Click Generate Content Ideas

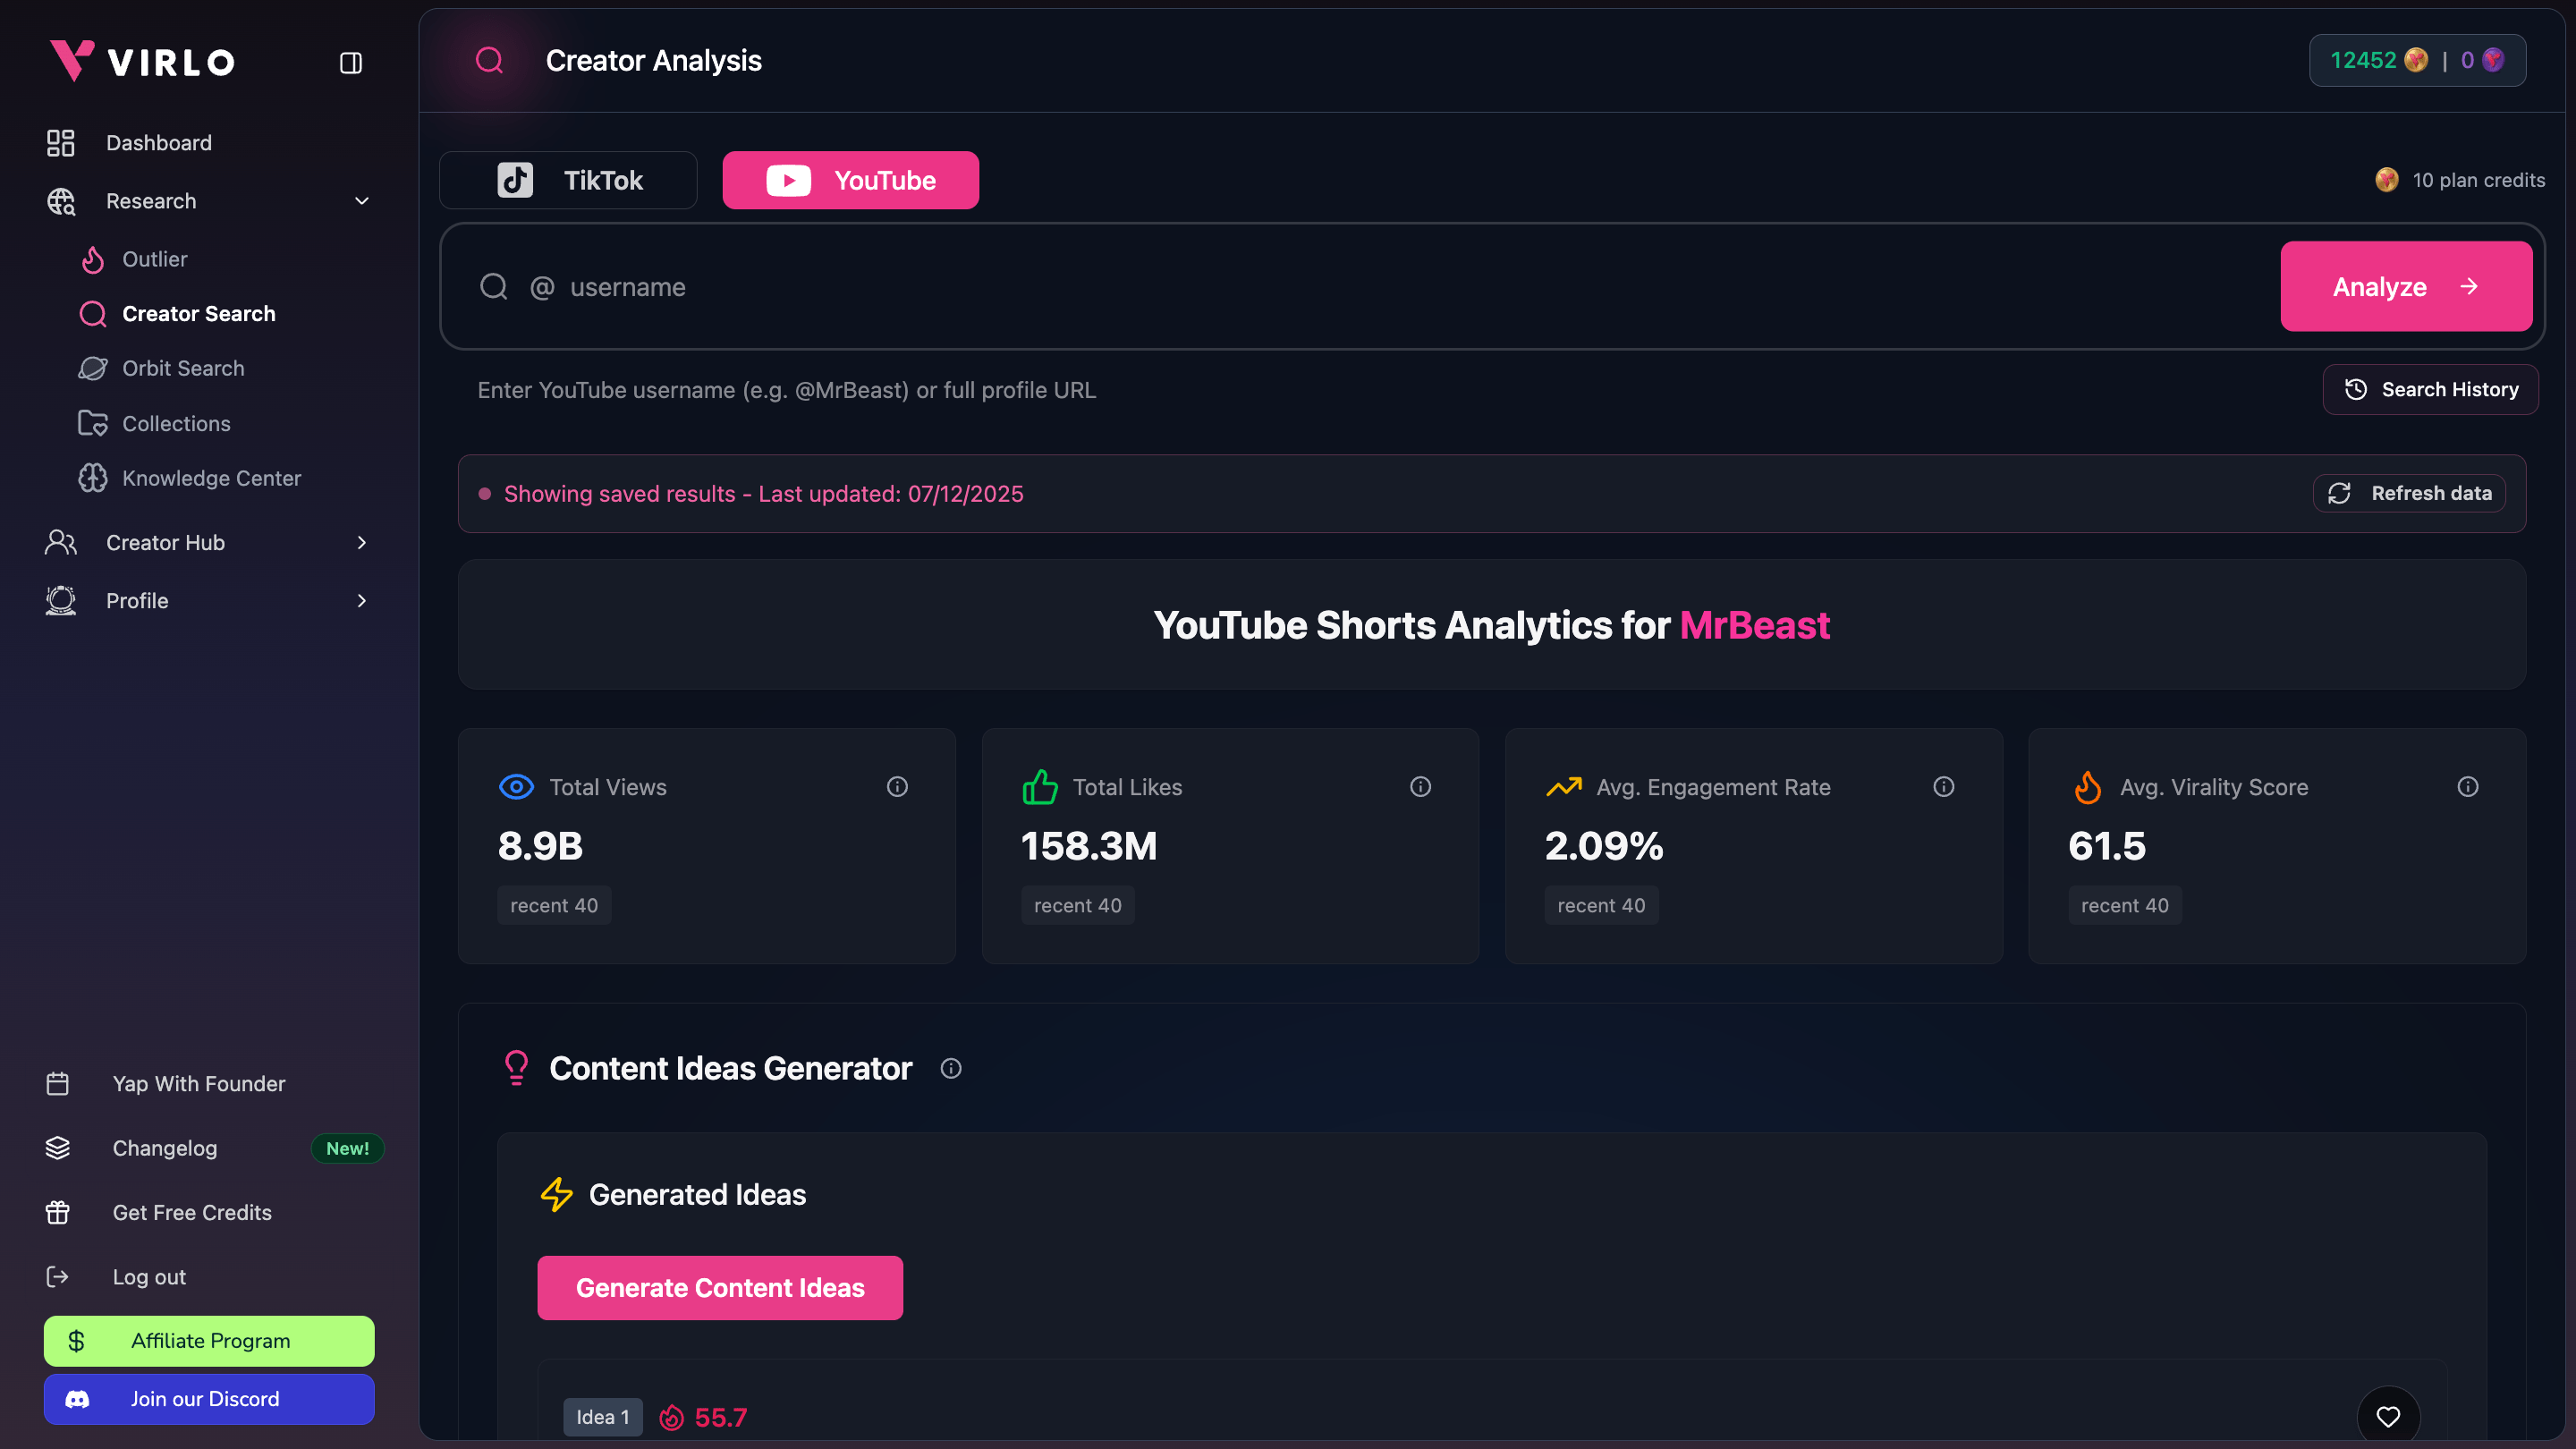pos(720,1288)
